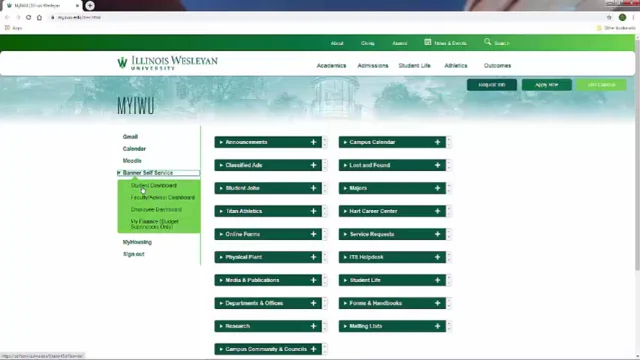The height and width of the screenshot is (360, 640).
Task: Click the plus icon on Hart Career Center
Action: click(x=438, y=211)
